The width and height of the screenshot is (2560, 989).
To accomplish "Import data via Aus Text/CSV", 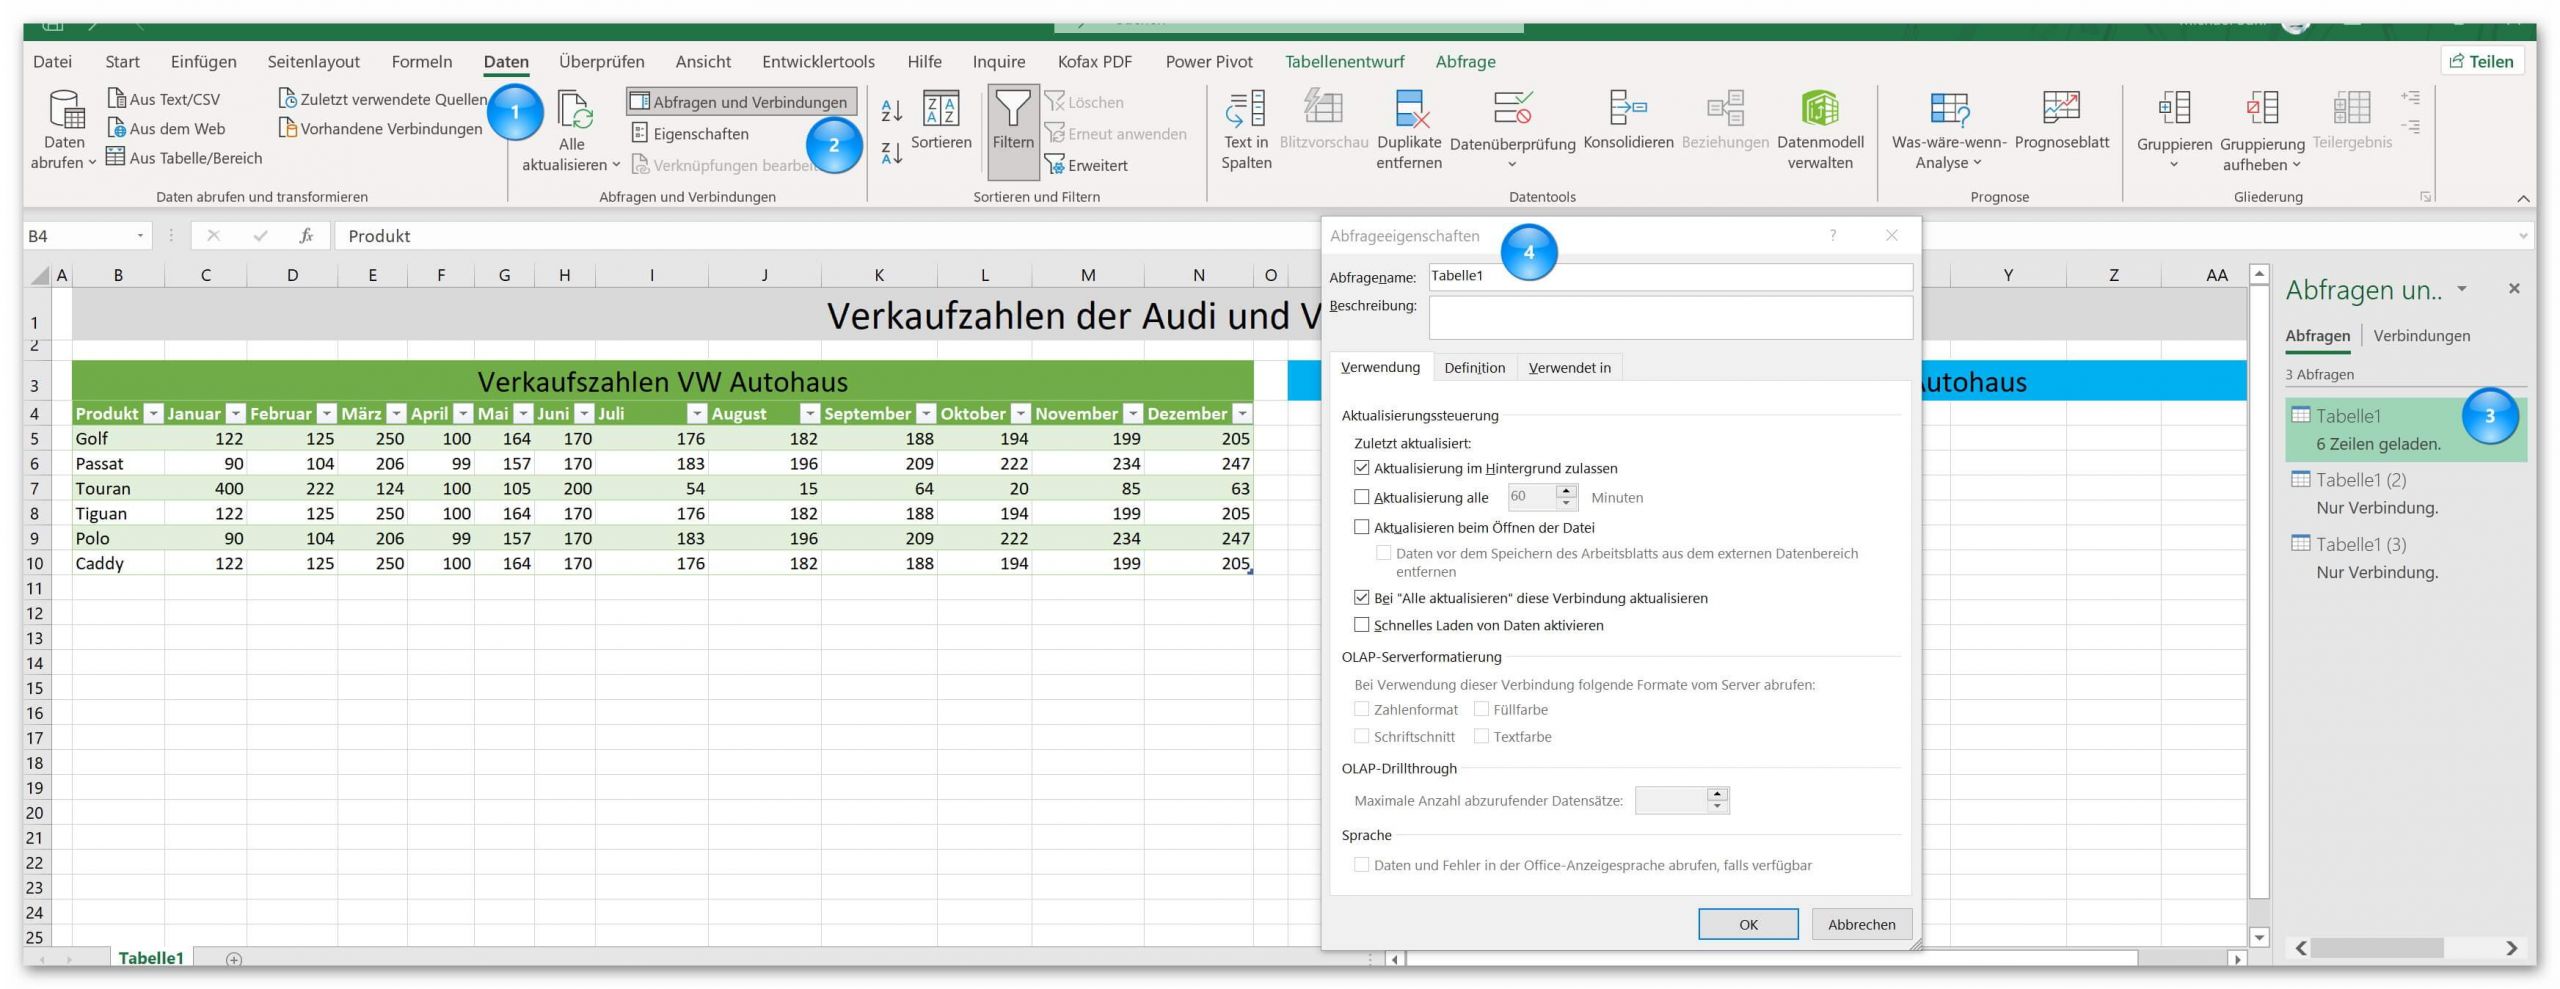I will coord(164,99).
